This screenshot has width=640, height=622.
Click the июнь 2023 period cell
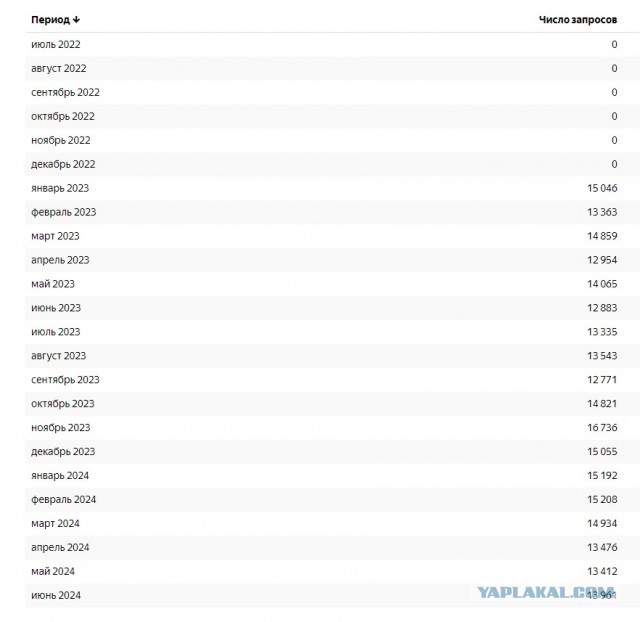(x=56, y=308)
